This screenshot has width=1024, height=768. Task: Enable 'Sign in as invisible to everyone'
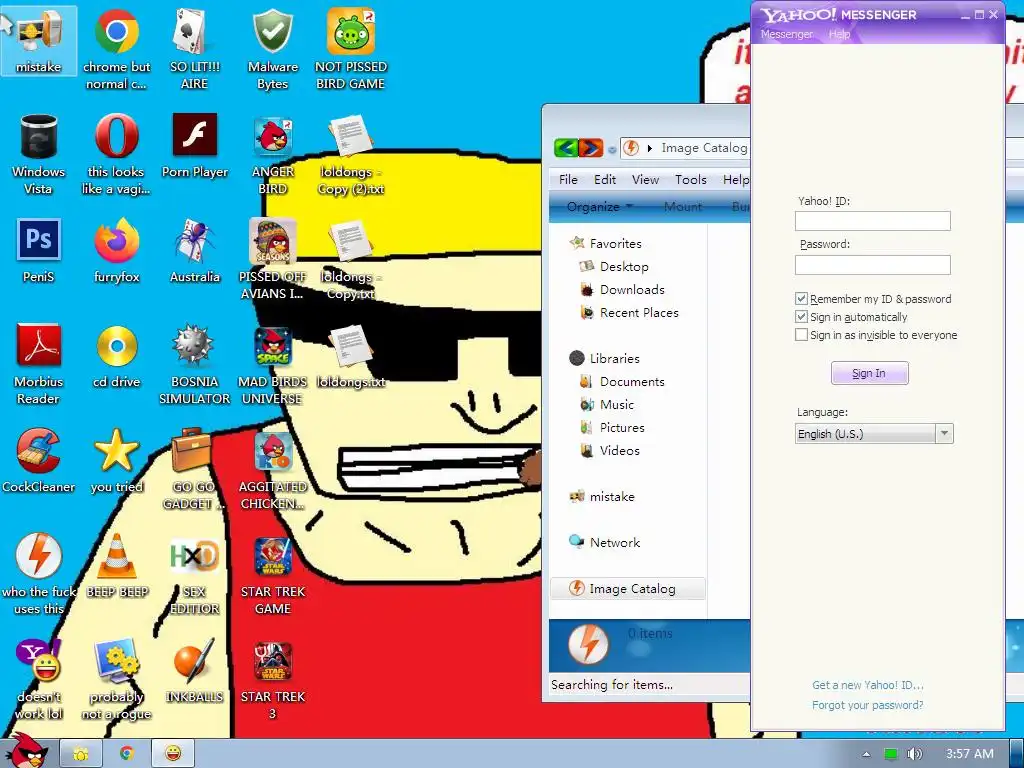(801, 335)
